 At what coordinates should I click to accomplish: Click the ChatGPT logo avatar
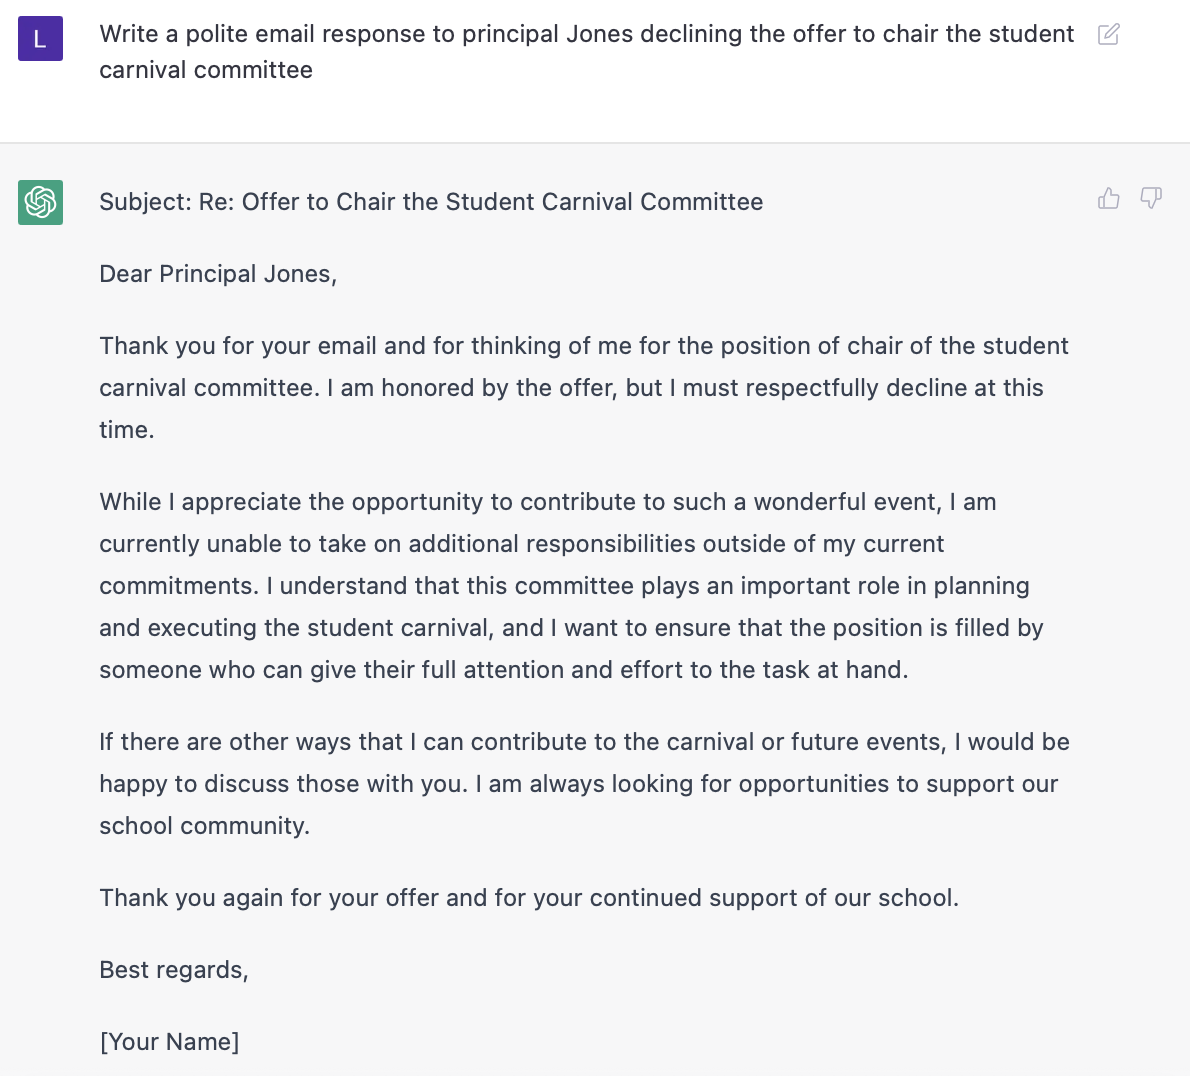point(40,202)
